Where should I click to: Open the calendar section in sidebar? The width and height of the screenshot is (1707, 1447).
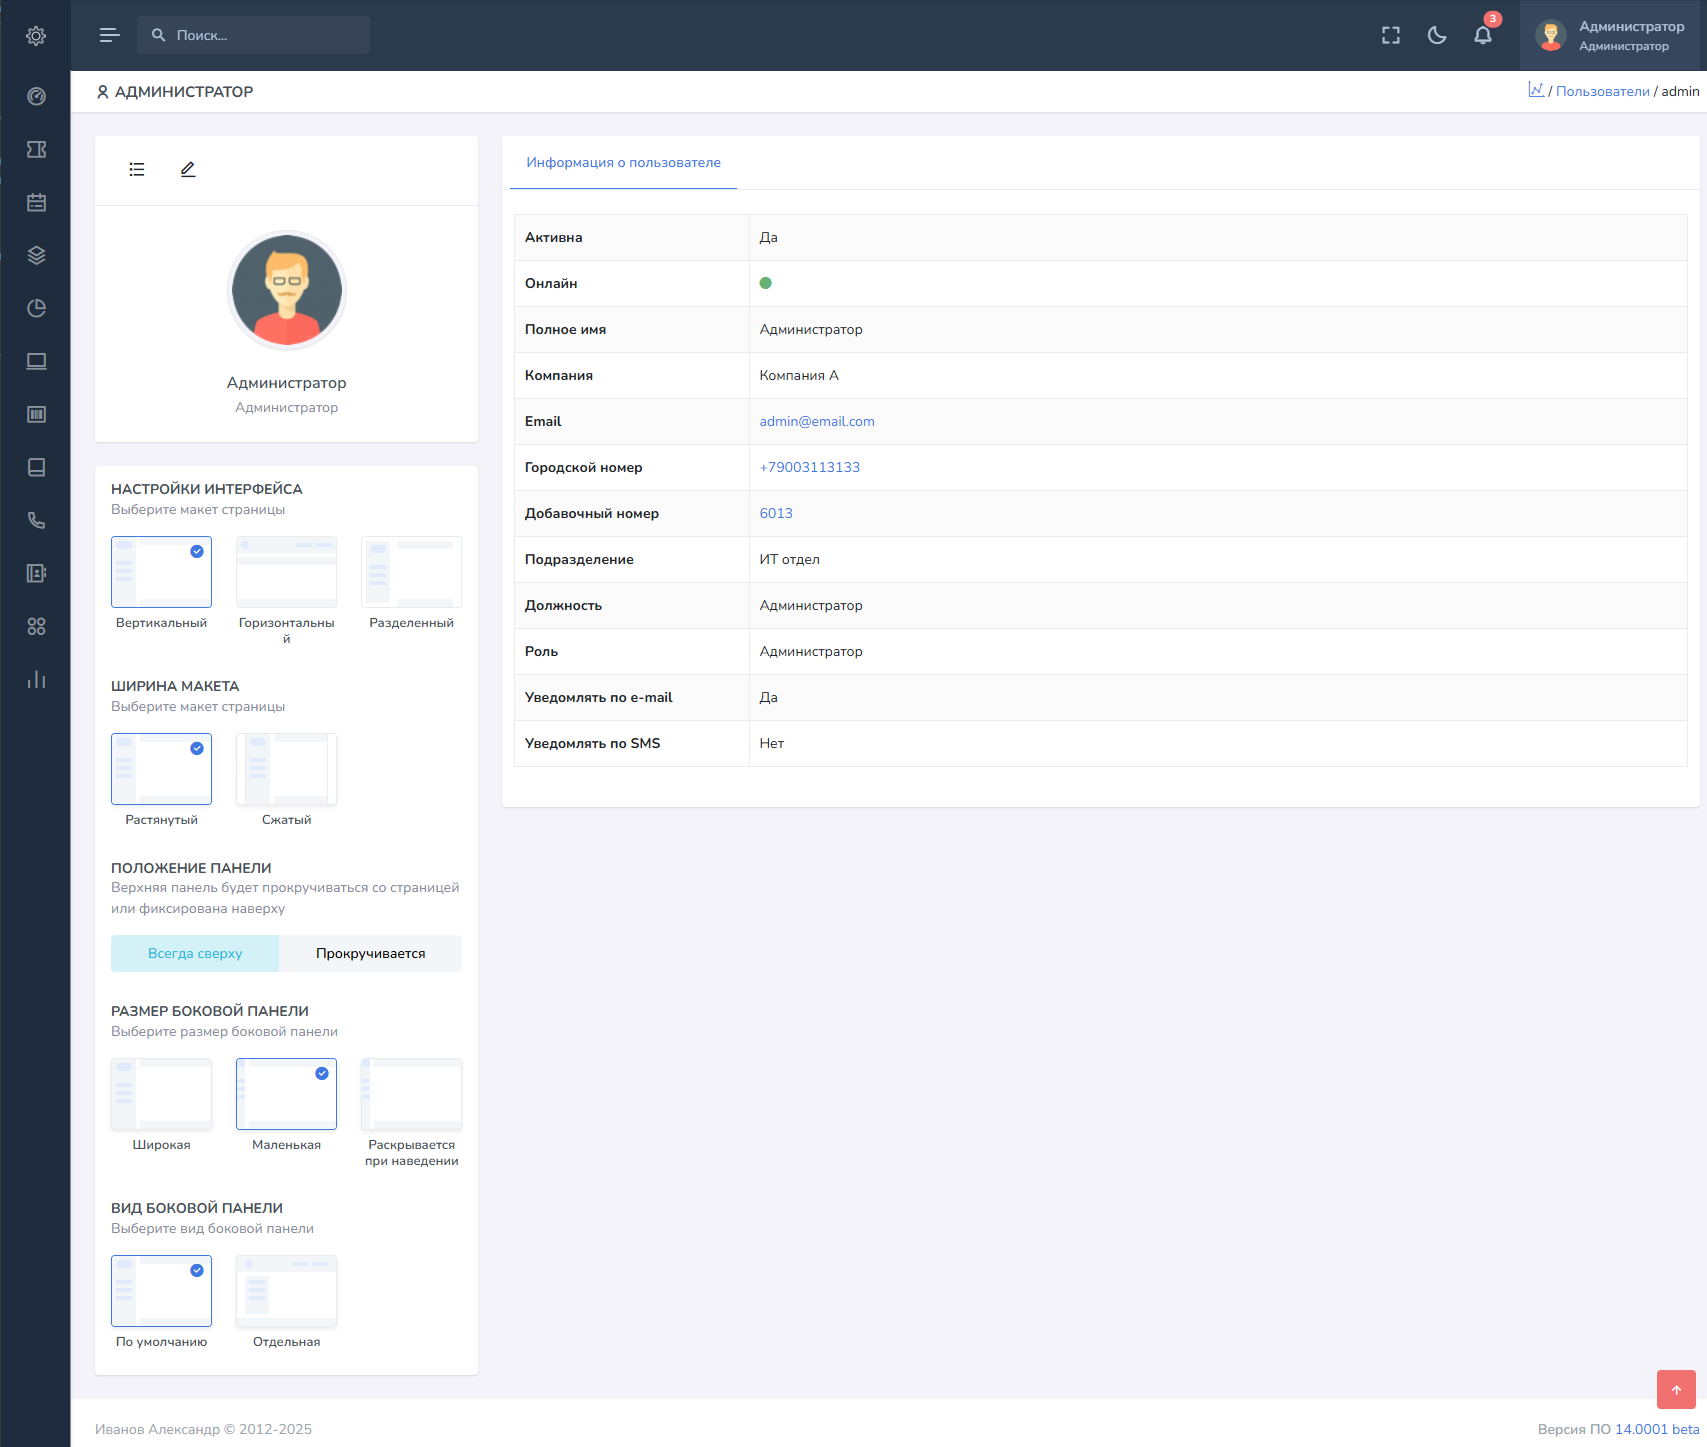coord(36,202)
